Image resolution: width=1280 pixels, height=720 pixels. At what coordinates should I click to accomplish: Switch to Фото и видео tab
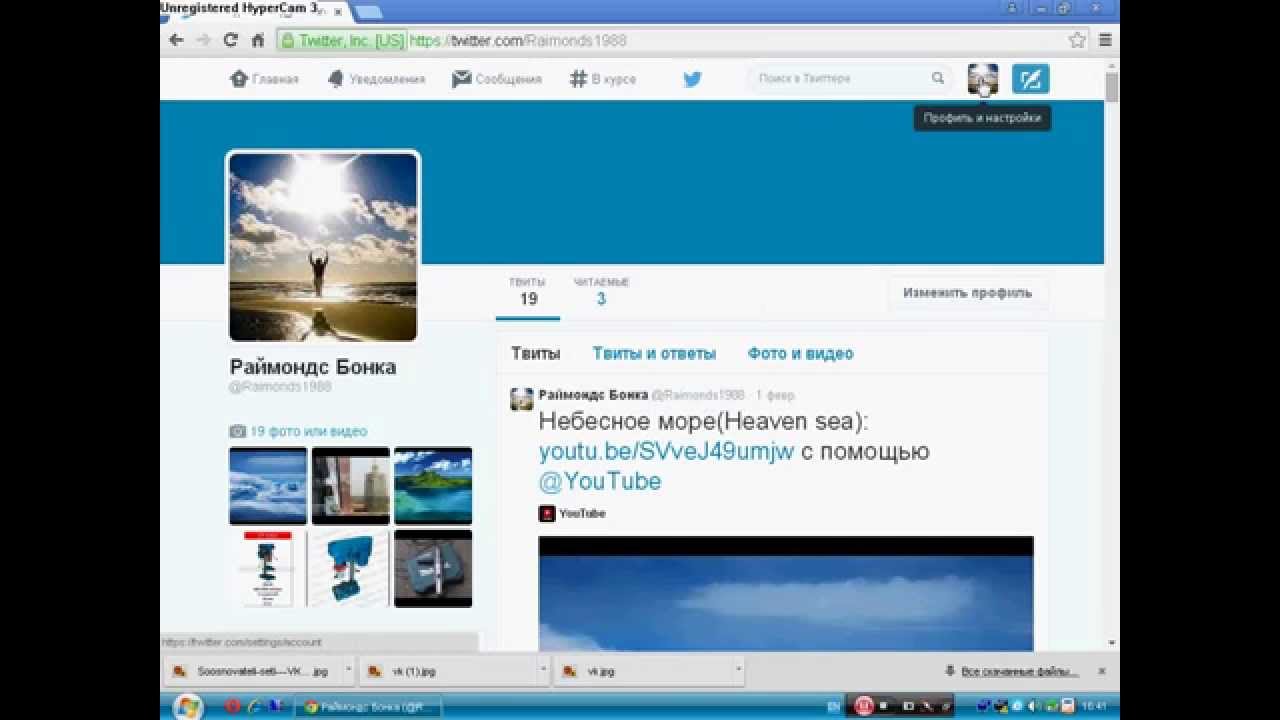(800, 353)
